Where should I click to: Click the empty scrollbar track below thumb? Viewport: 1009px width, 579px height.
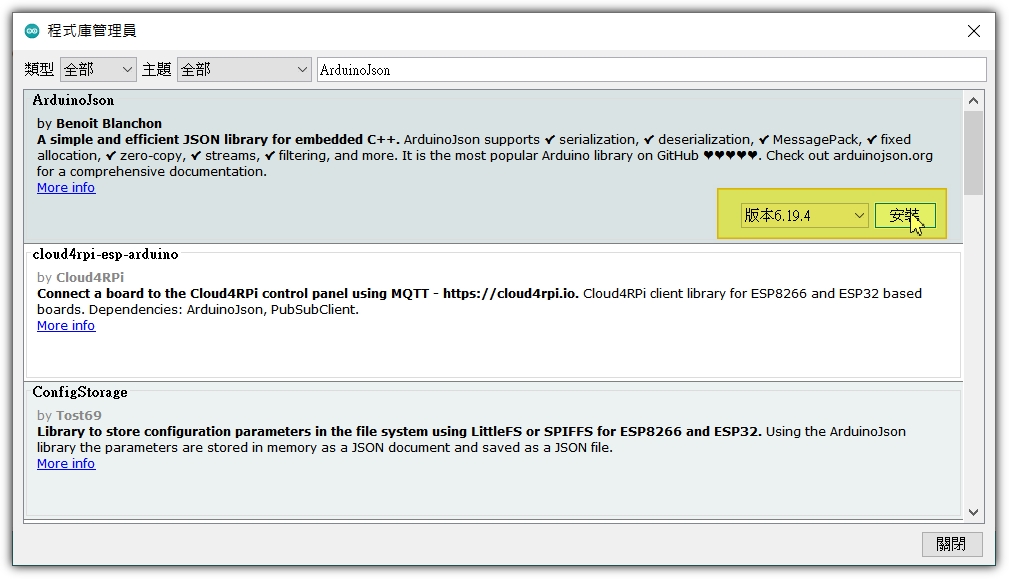coord(973,350)
